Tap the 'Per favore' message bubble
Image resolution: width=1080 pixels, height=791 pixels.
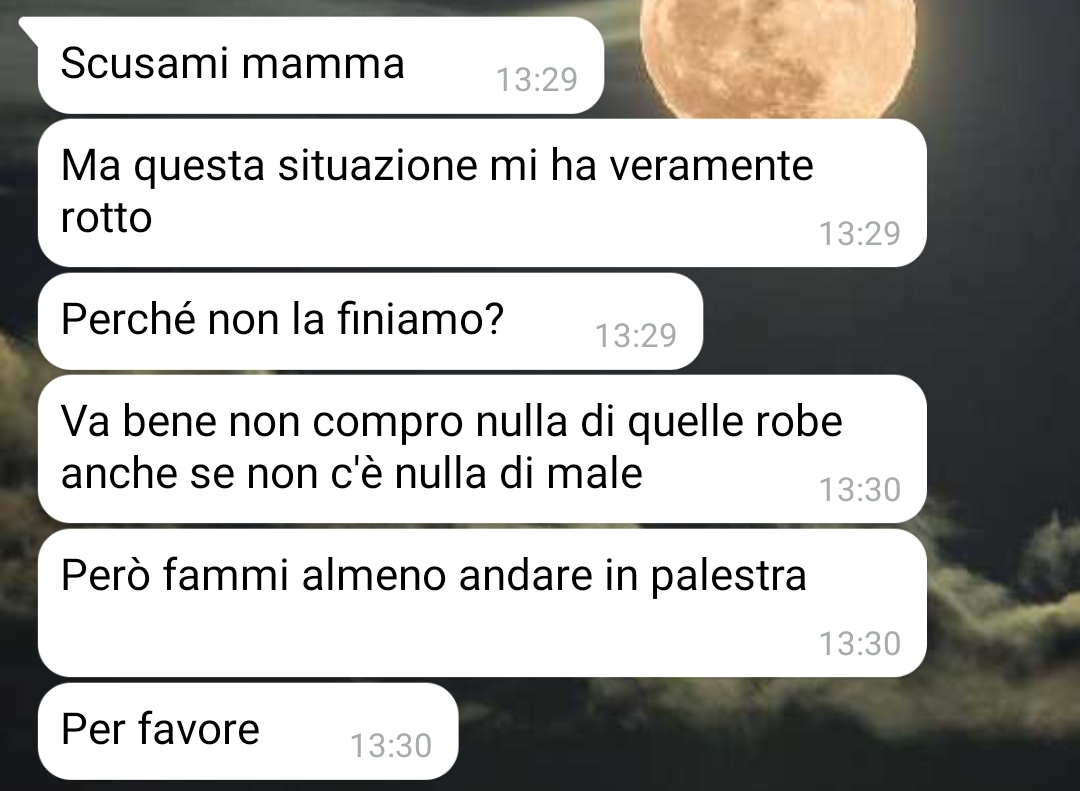click(x=248, y=731)
